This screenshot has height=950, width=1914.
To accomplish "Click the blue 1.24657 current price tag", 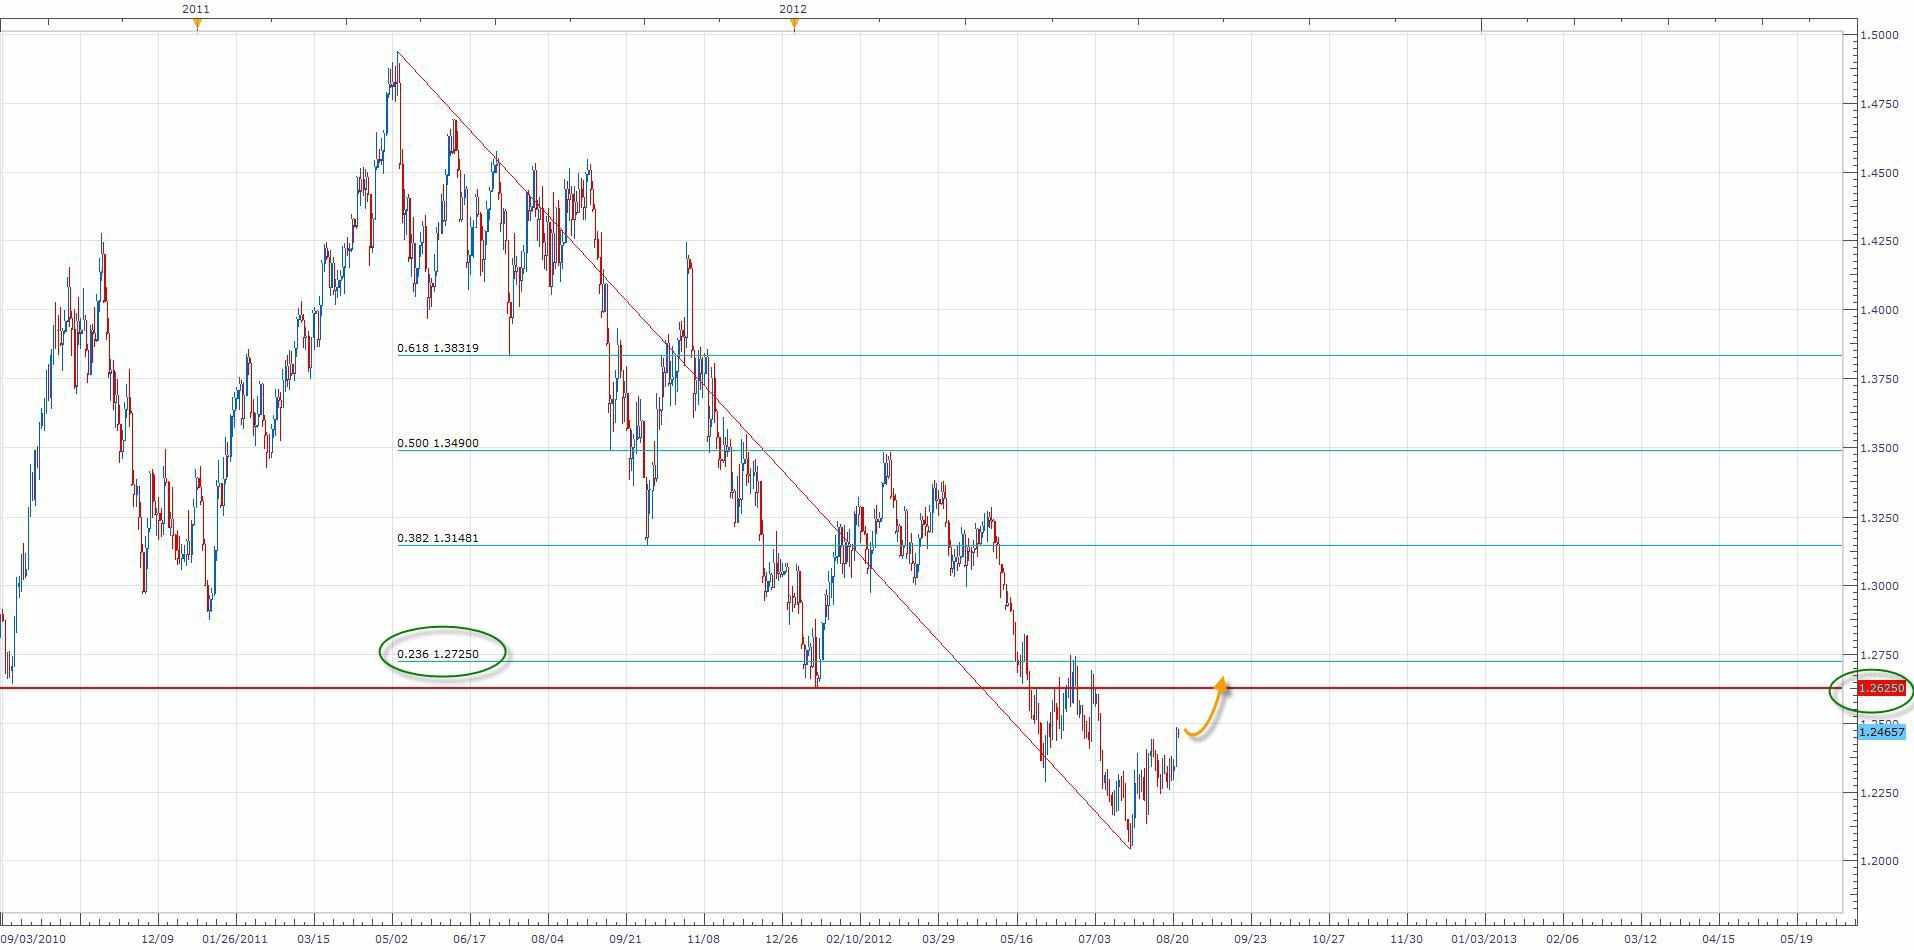I will coord(1881,732).
